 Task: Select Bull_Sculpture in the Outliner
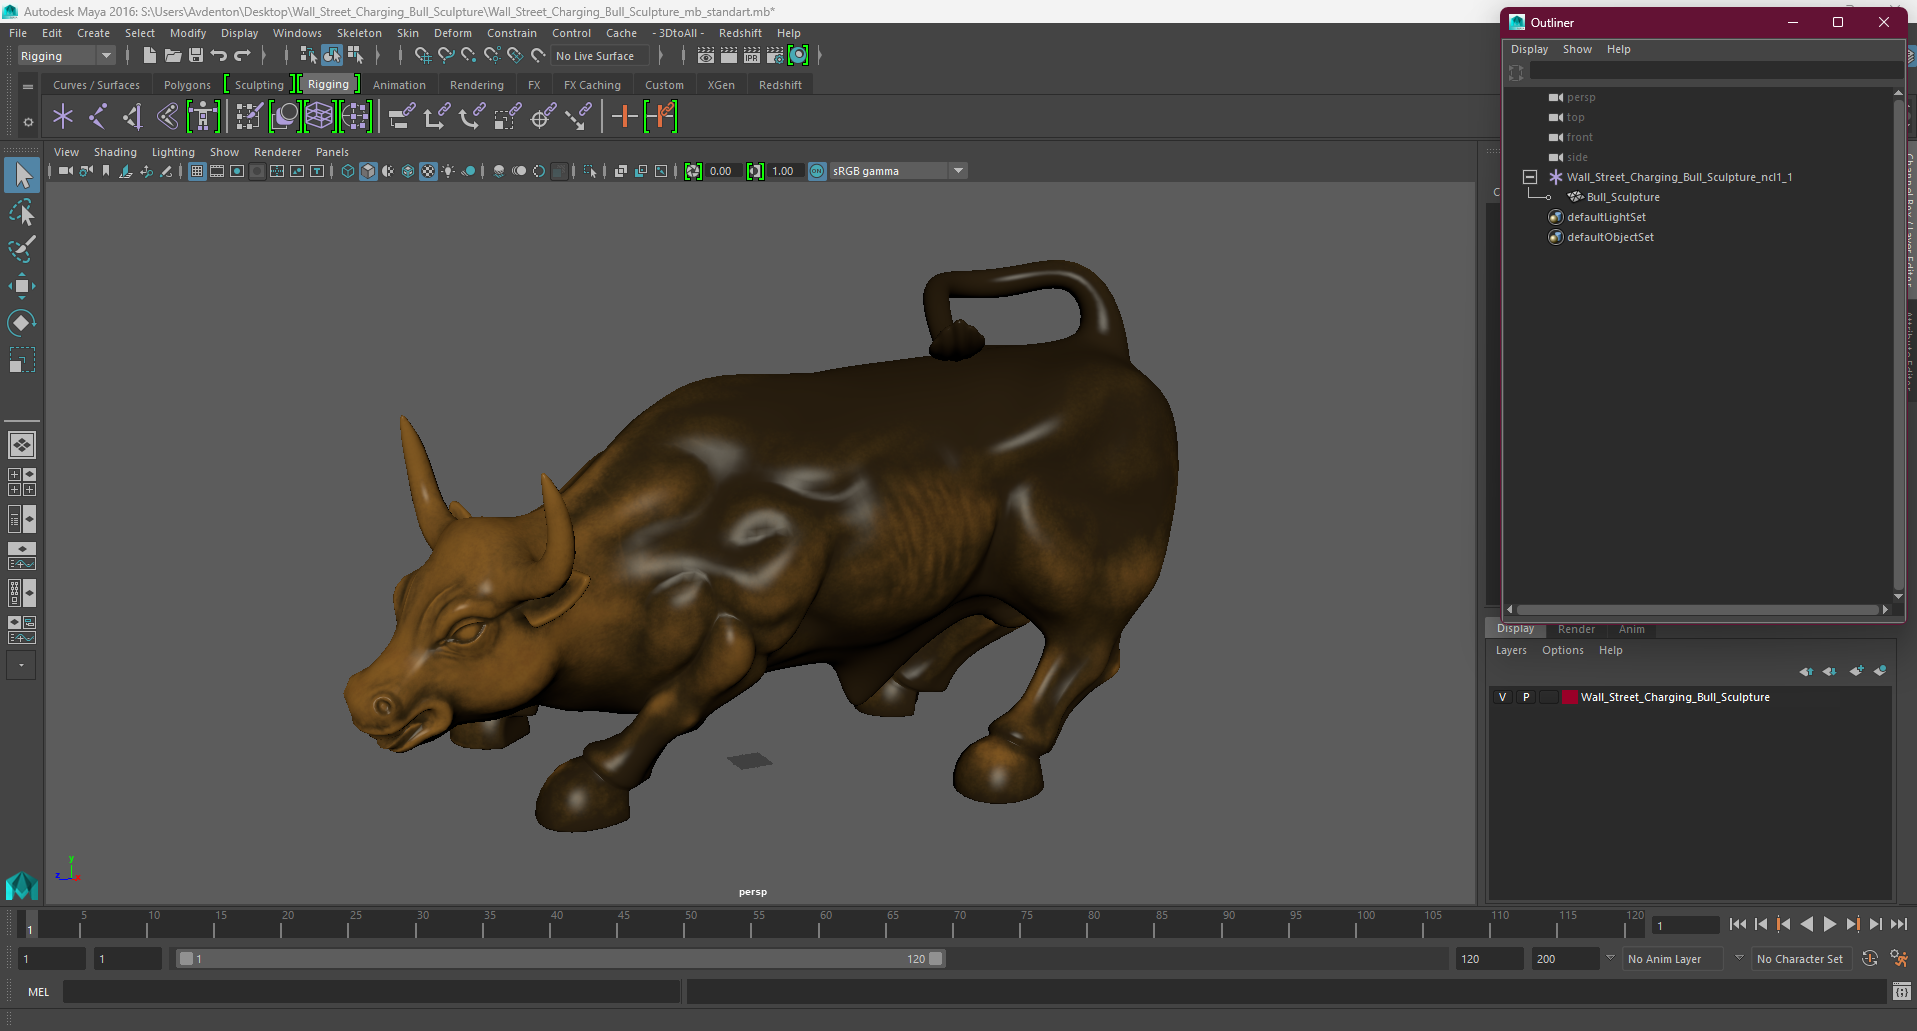[x=1622, y=197]
